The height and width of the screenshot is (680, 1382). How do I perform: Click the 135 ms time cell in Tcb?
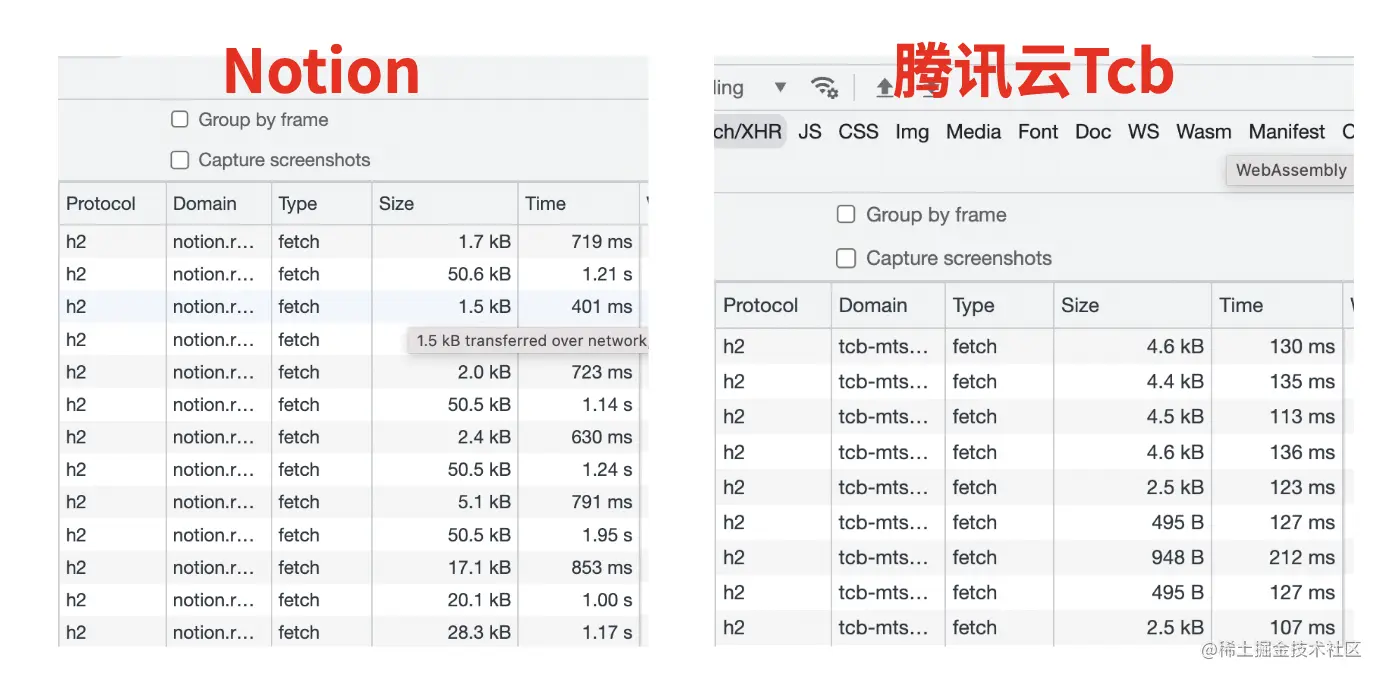tap(1277, 381)
